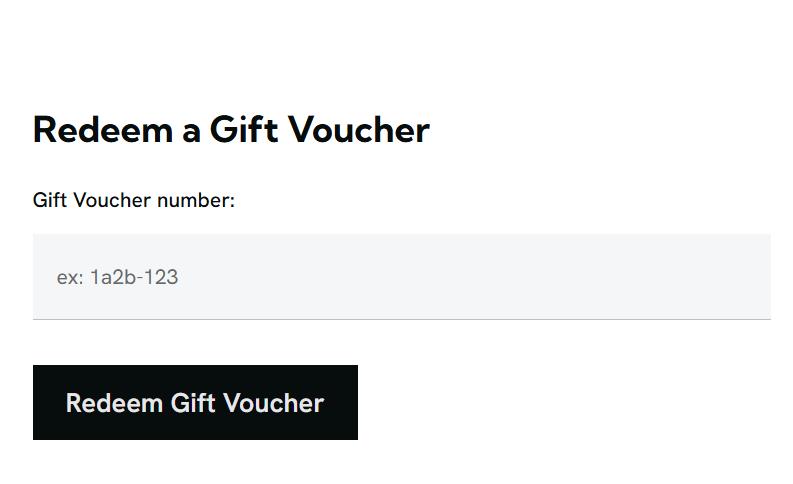Click the "1a2b-123" example code text
The width and height of the screenshot is (793, 484).
[x=134, y=277]
